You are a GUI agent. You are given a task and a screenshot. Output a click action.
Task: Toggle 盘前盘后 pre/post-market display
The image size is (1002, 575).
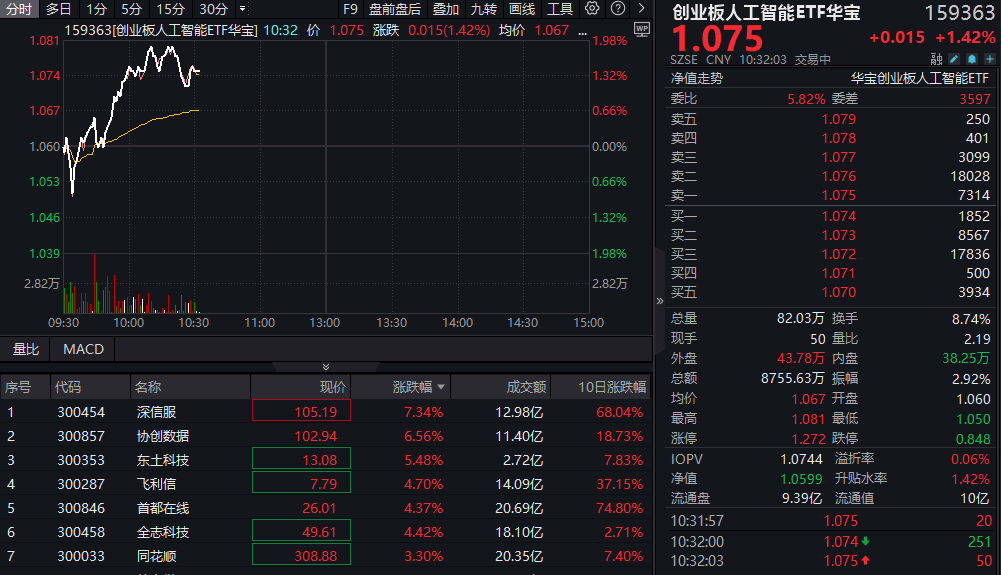click(395, 9)
